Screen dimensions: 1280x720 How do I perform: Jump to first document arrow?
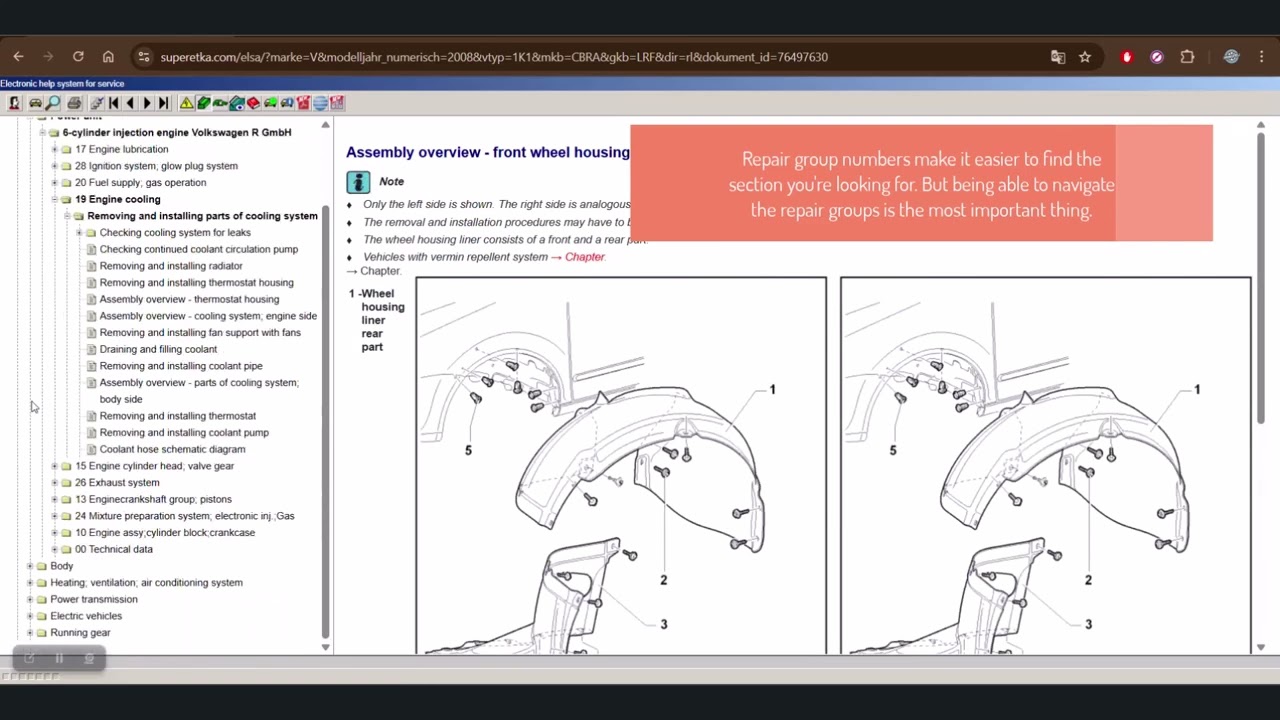click(x=113, y=103)
